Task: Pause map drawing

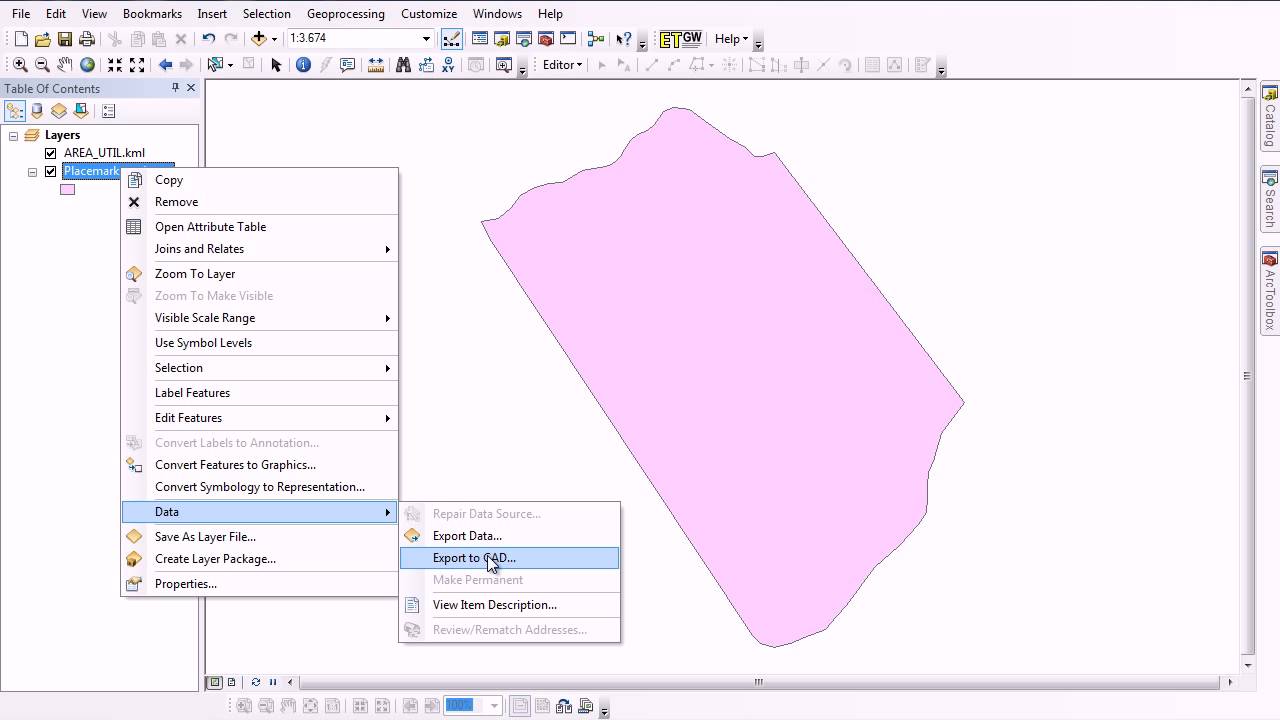Action: point(272,682)
